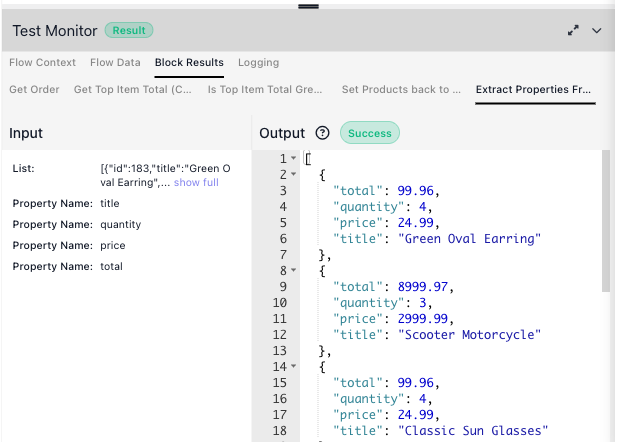Switch to the Flow Data tab
Image resolution: width=617 pixels, height=442 pixels.
click(x=115, y=63)
